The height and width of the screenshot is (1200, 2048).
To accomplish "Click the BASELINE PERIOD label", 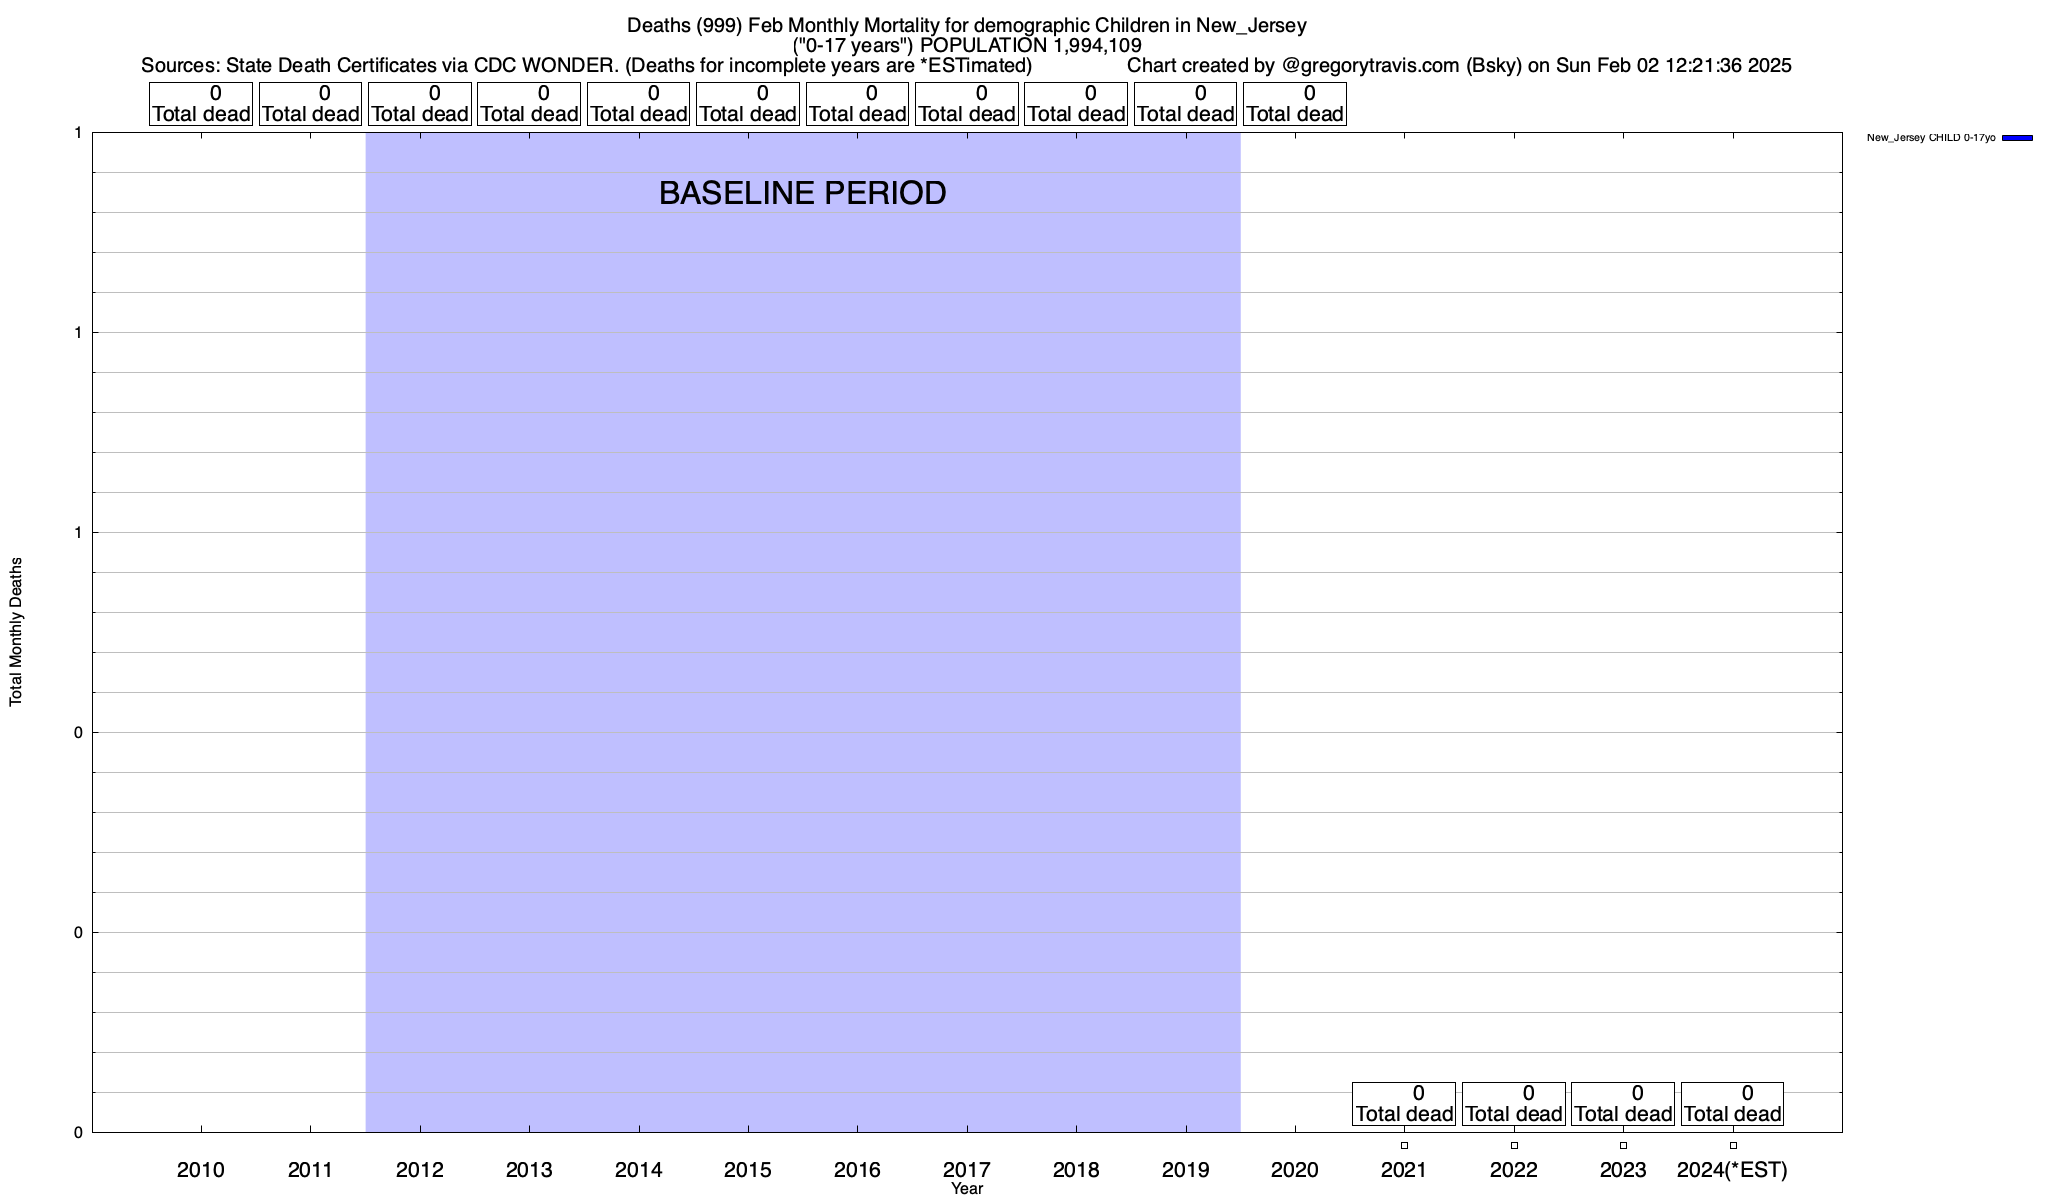I will (802, 193).
